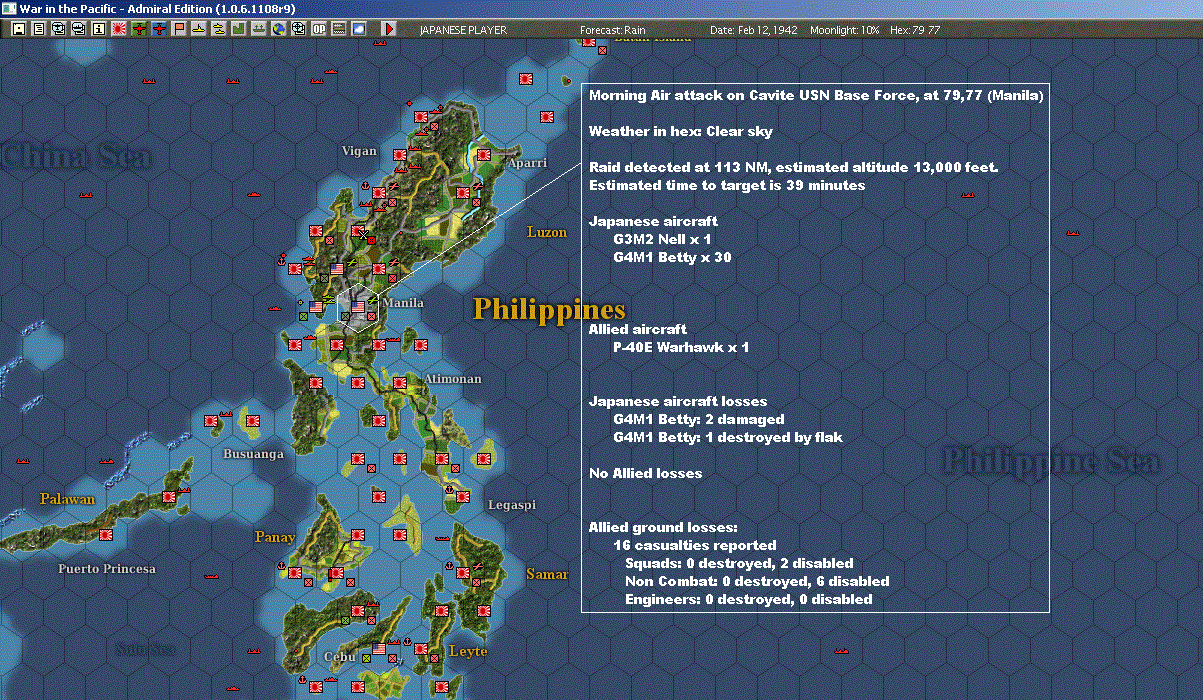The height and width of the screenshot is (700, 1203).
Task: Click the red play arrow to continue
Action: click(390, 30)
